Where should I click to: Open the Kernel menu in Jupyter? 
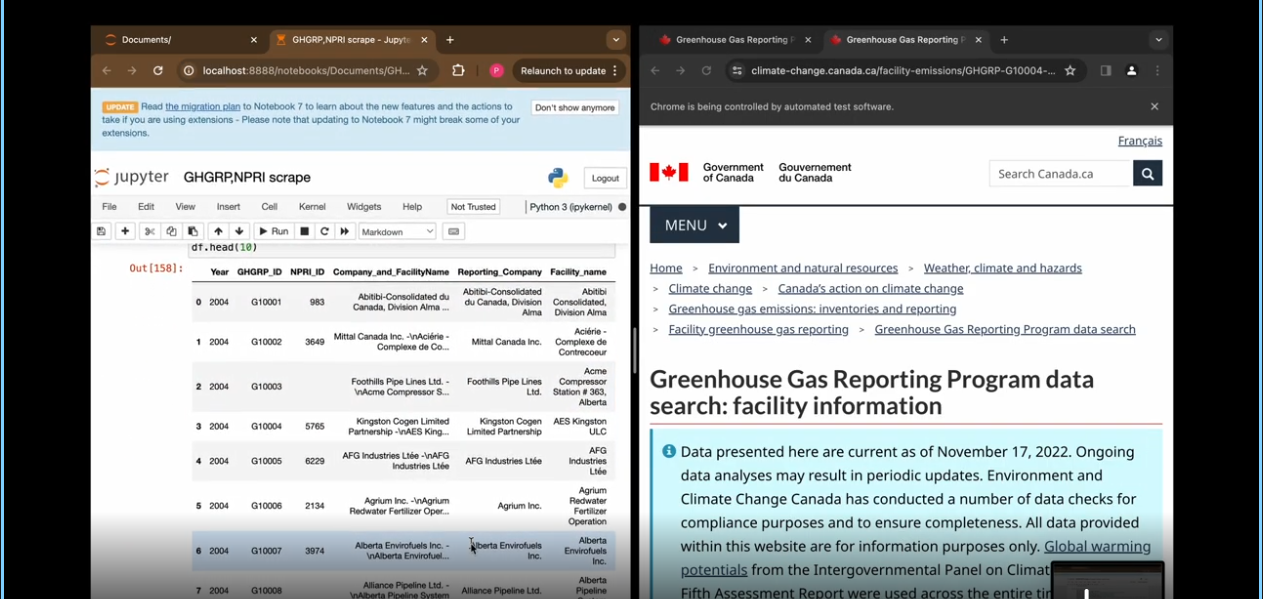312,207
